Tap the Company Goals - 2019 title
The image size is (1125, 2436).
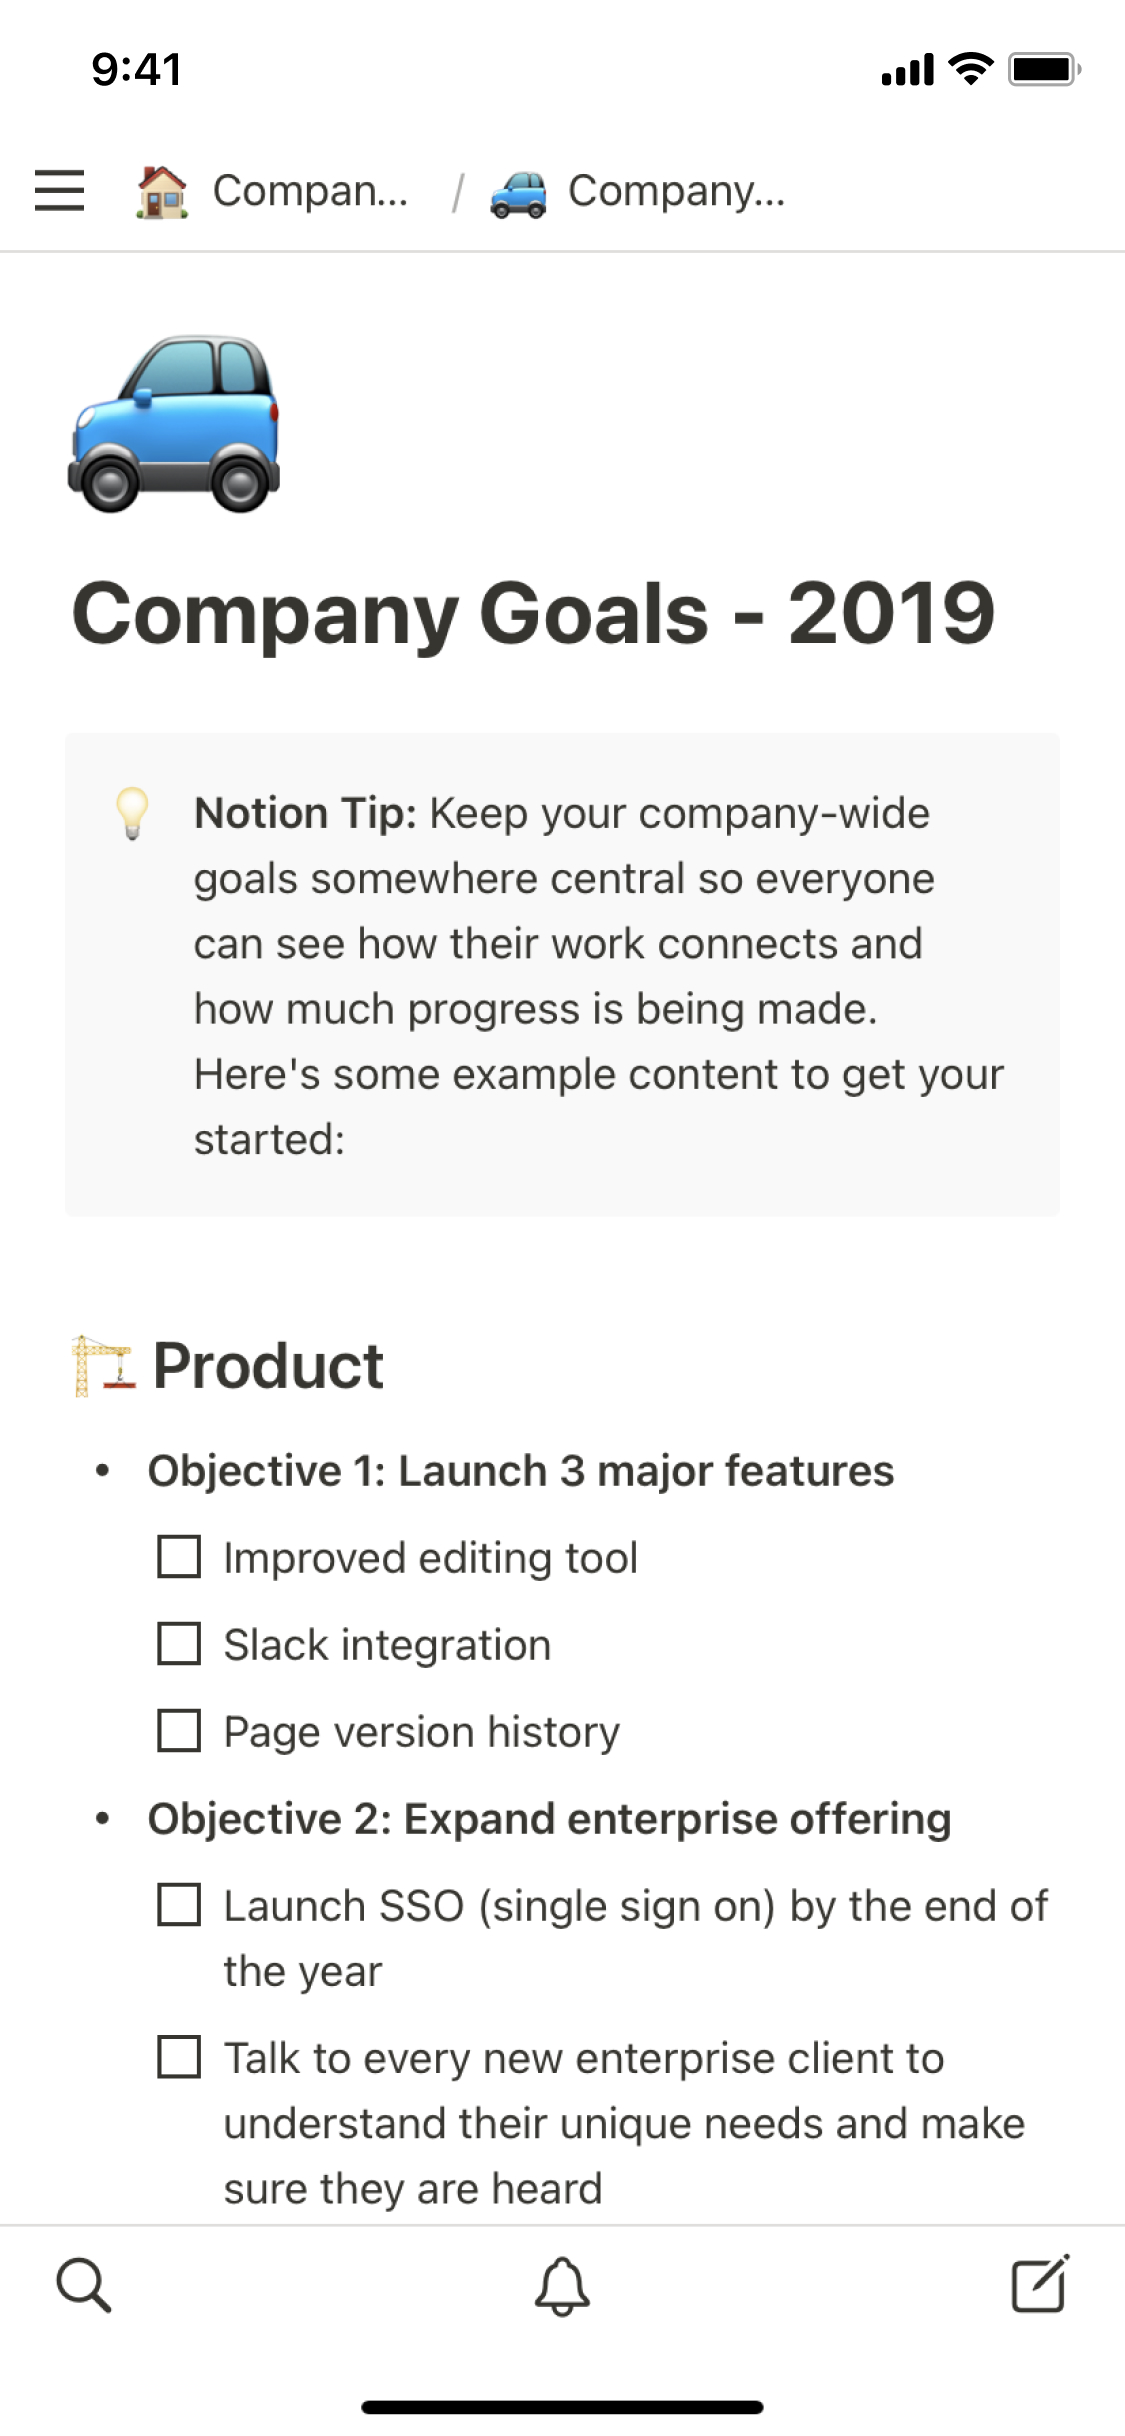(x=533, y=613)
